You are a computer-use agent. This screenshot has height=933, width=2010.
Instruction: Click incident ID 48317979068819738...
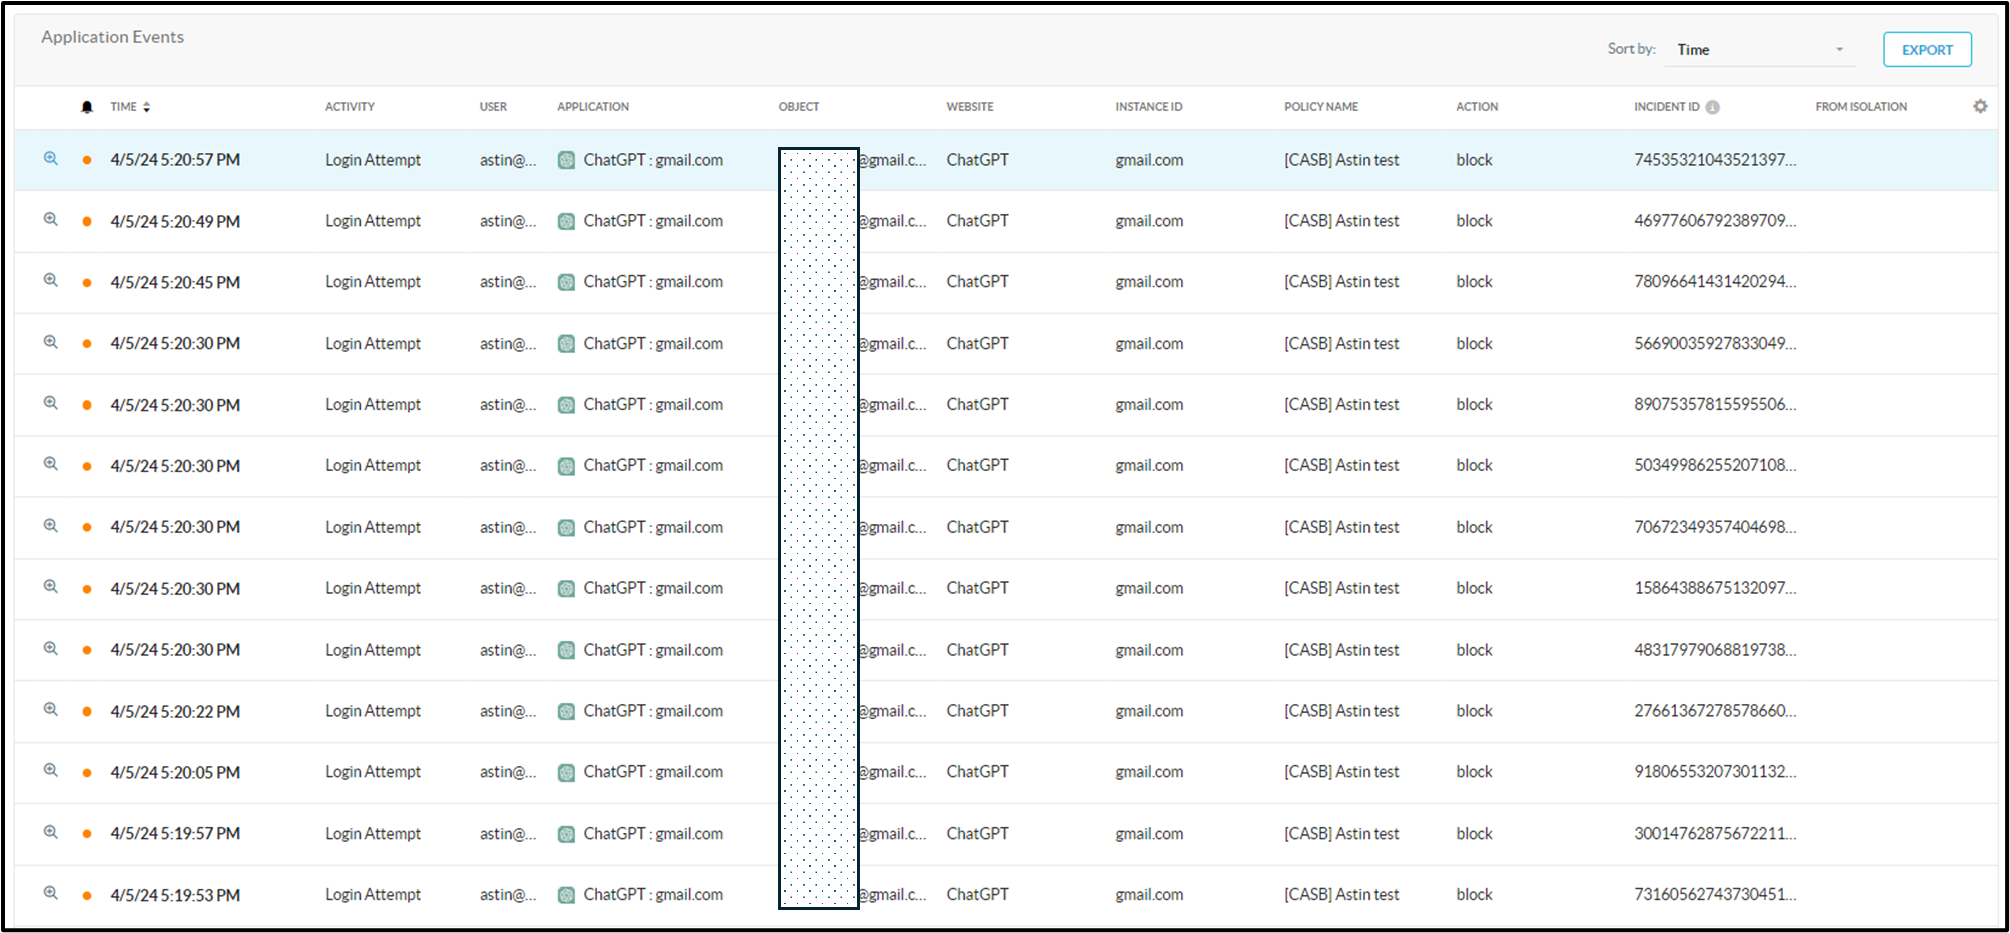pos(1715,650)
